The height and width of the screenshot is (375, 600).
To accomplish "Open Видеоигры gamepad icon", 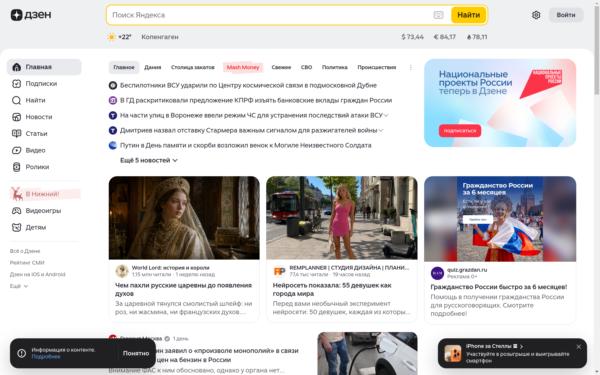I will [16, 210].
